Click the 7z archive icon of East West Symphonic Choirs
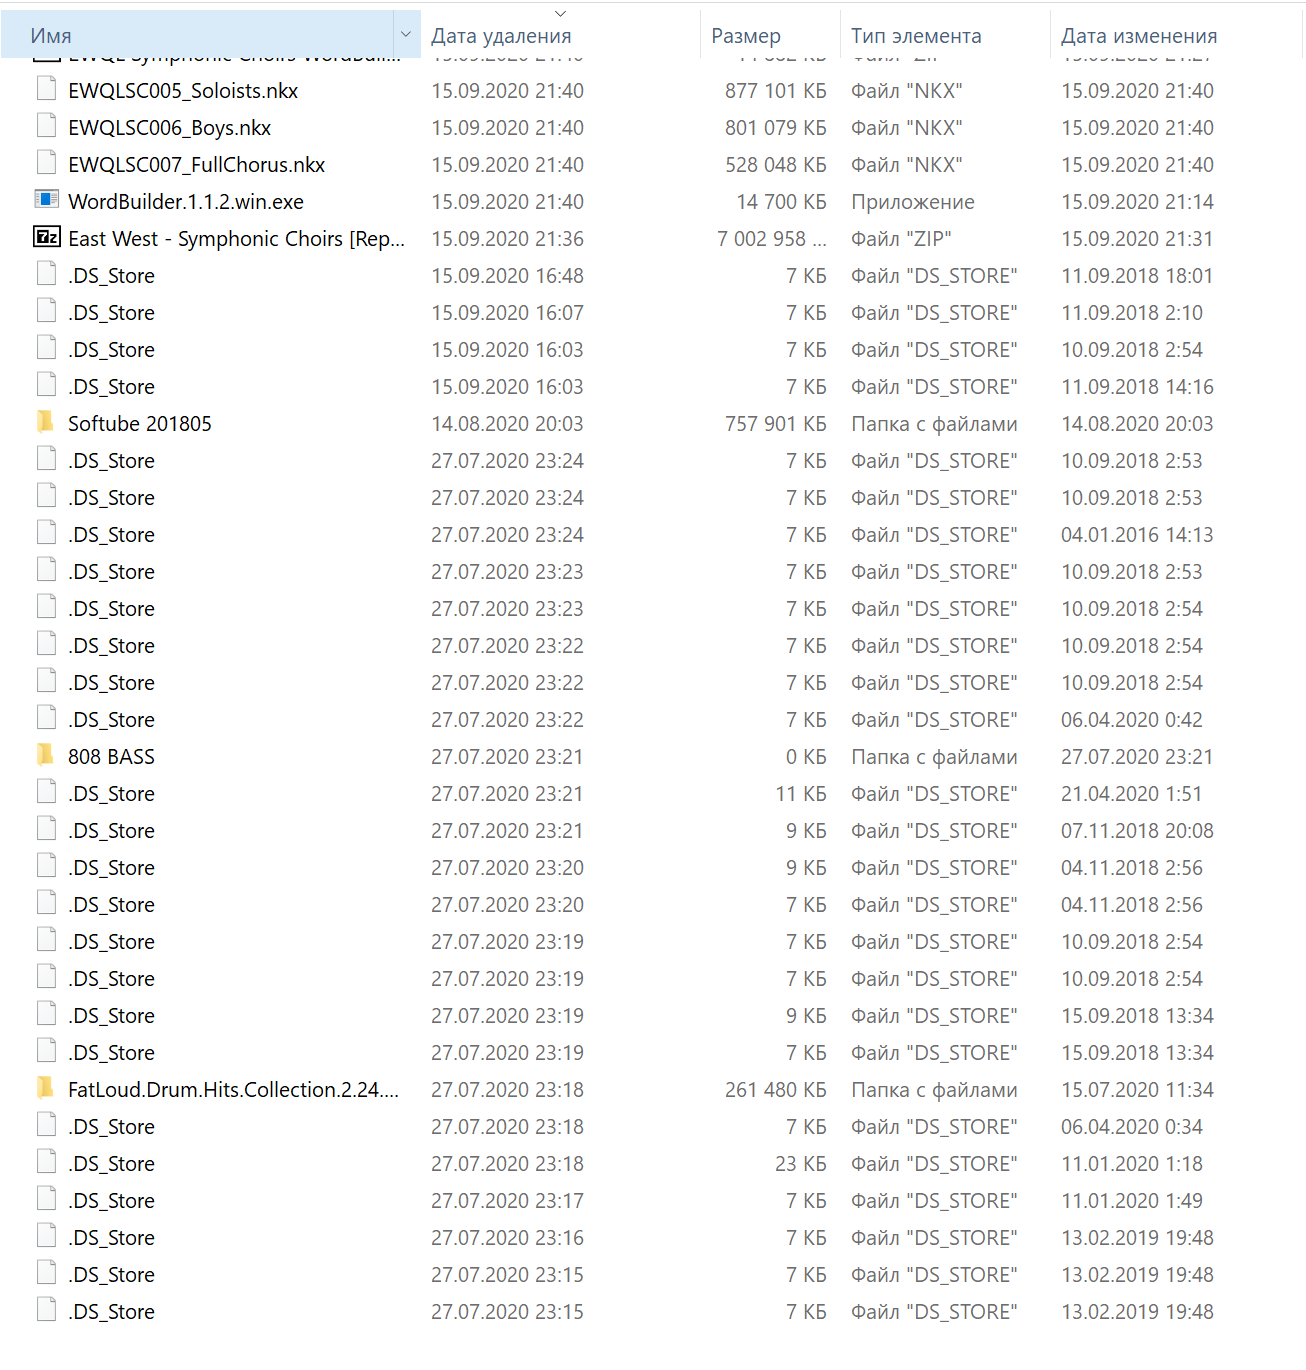1306x1370 pixels. click(x=46, y=237)
